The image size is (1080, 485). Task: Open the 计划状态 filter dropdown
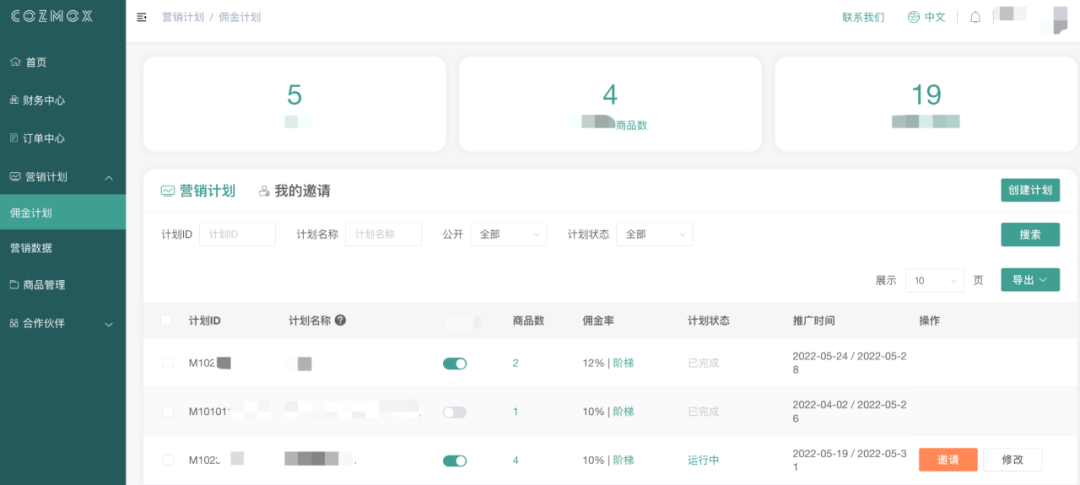click(654, 234)
